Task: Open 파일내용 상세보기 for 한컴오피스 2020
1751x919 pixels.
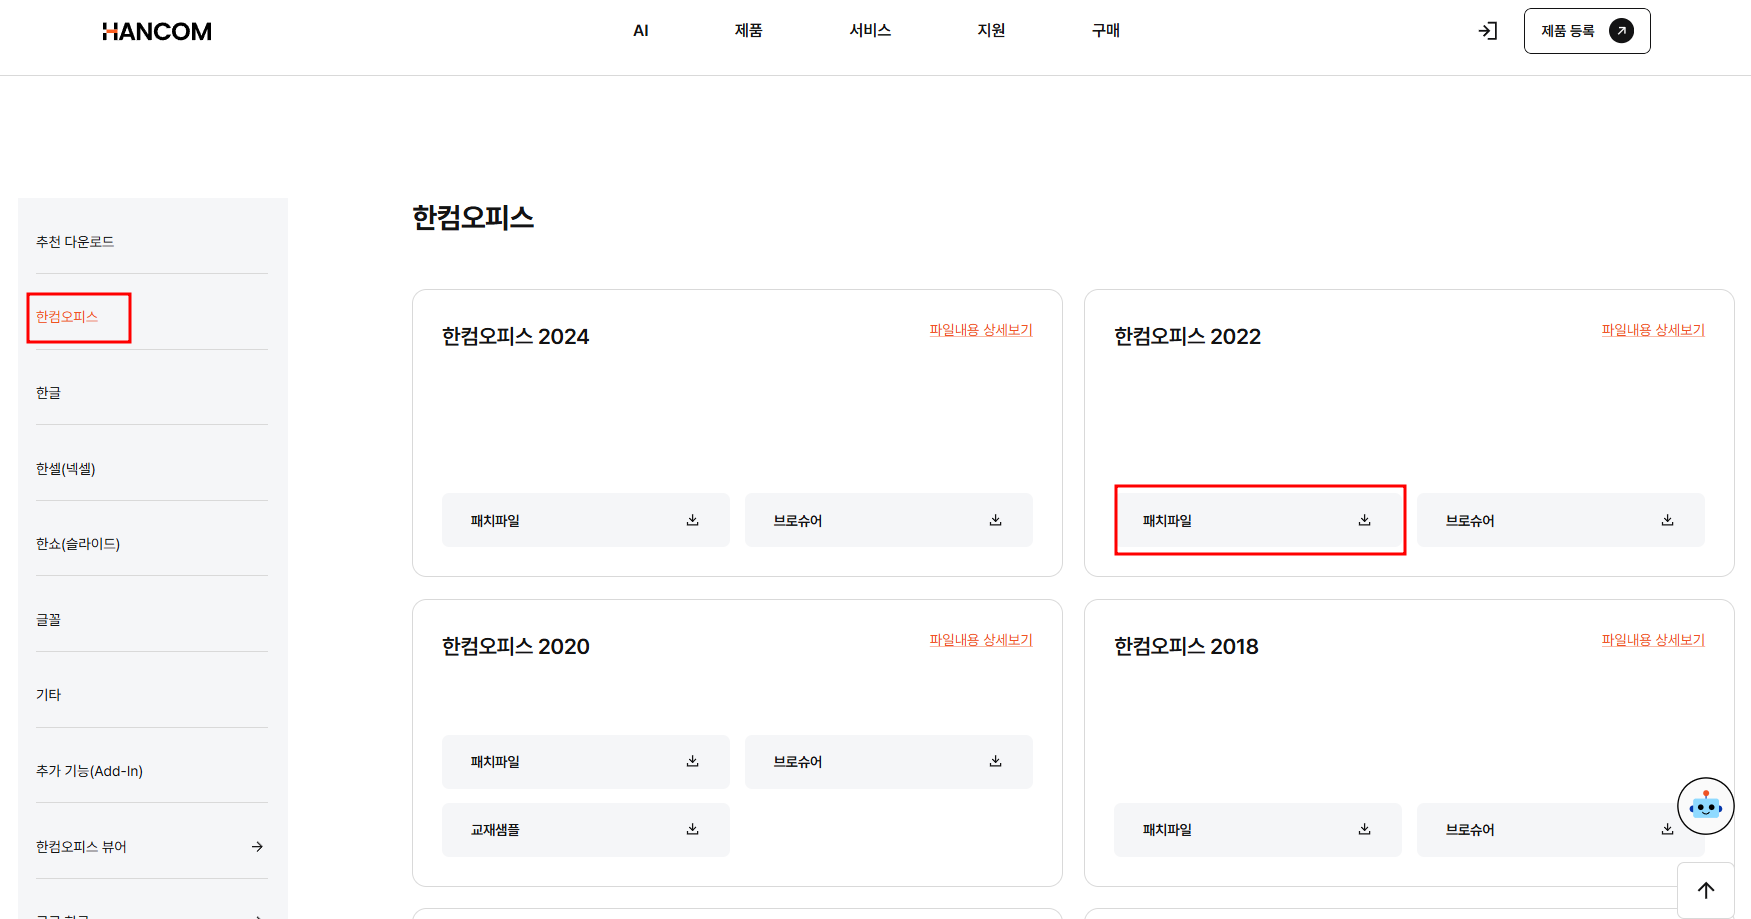Action: click(x=981, y=640)
